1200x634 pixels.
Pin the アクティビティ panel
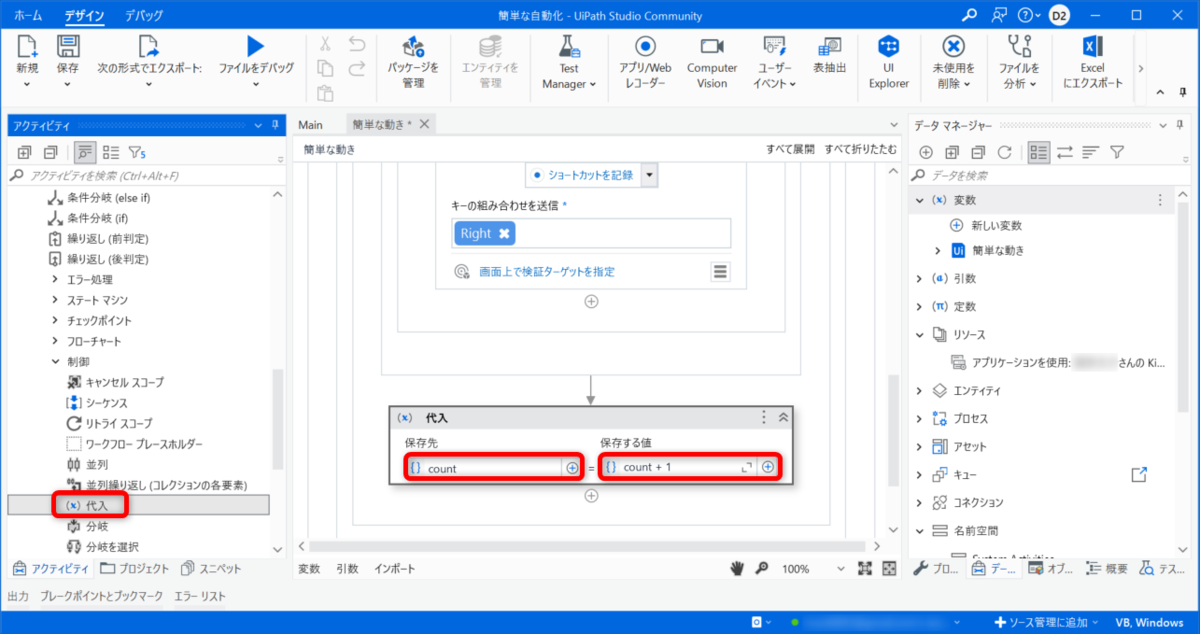tap(274, 124)
